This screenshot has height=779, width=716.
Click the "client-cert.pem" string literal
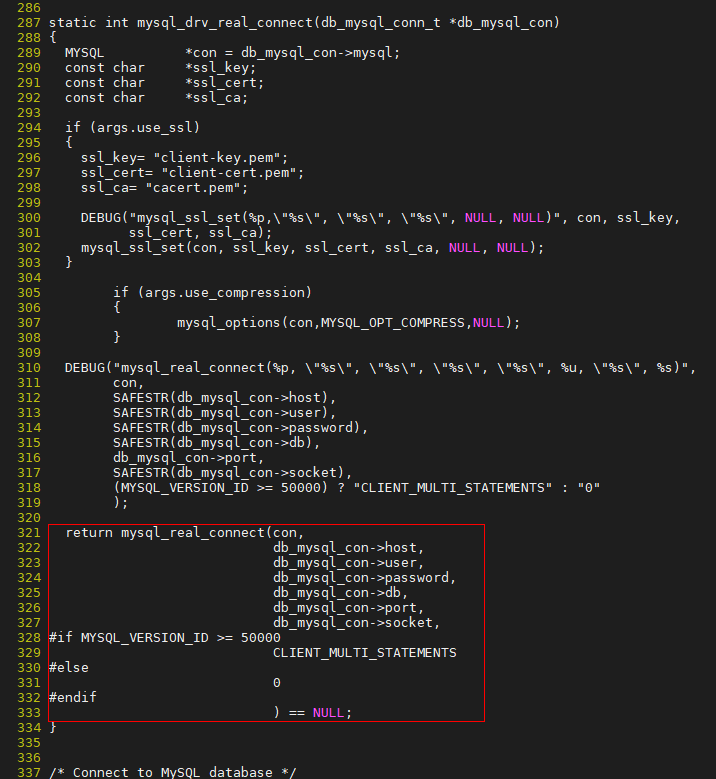click(229, 173)
